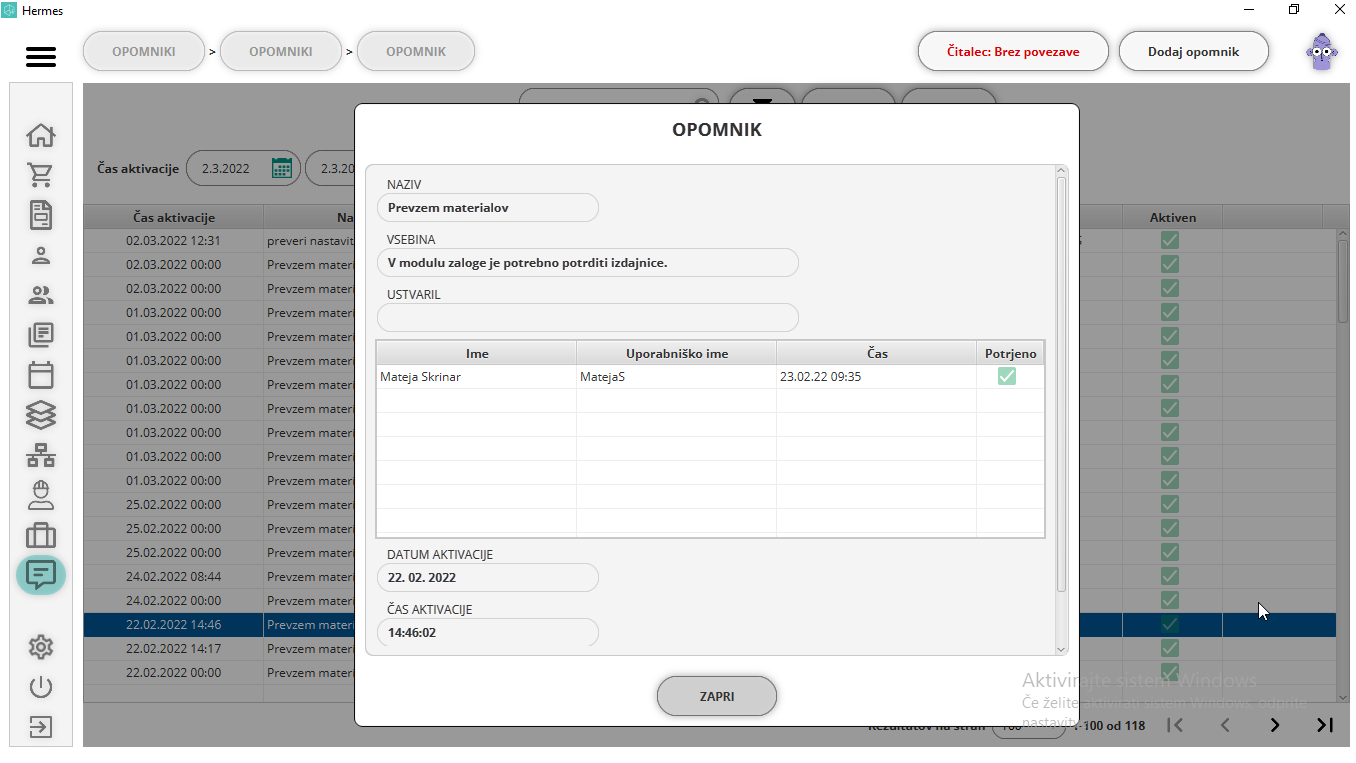The width and height of the screenshot is (1356, 763).
Task: Click the ČAS AKTIVACIJE field 14:46:02
Action: pos(488,632)
